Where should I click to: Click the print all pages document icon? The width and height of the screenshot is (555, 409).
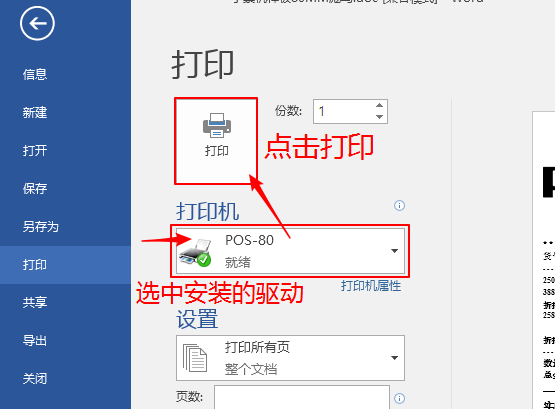pyautogui.click(x=195, y=358)
